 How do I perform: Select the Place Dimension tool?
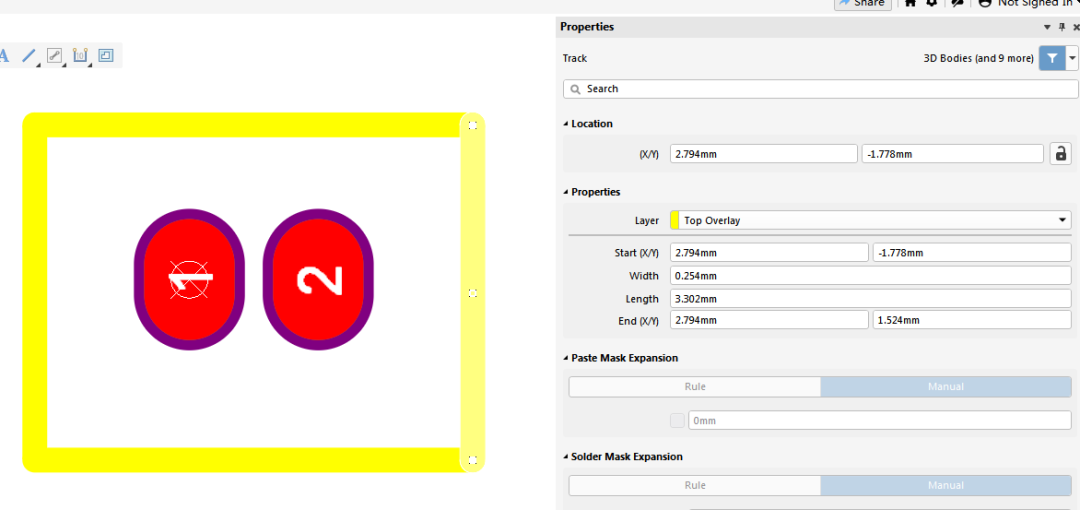pyautogui.click(x=80, y=56)
